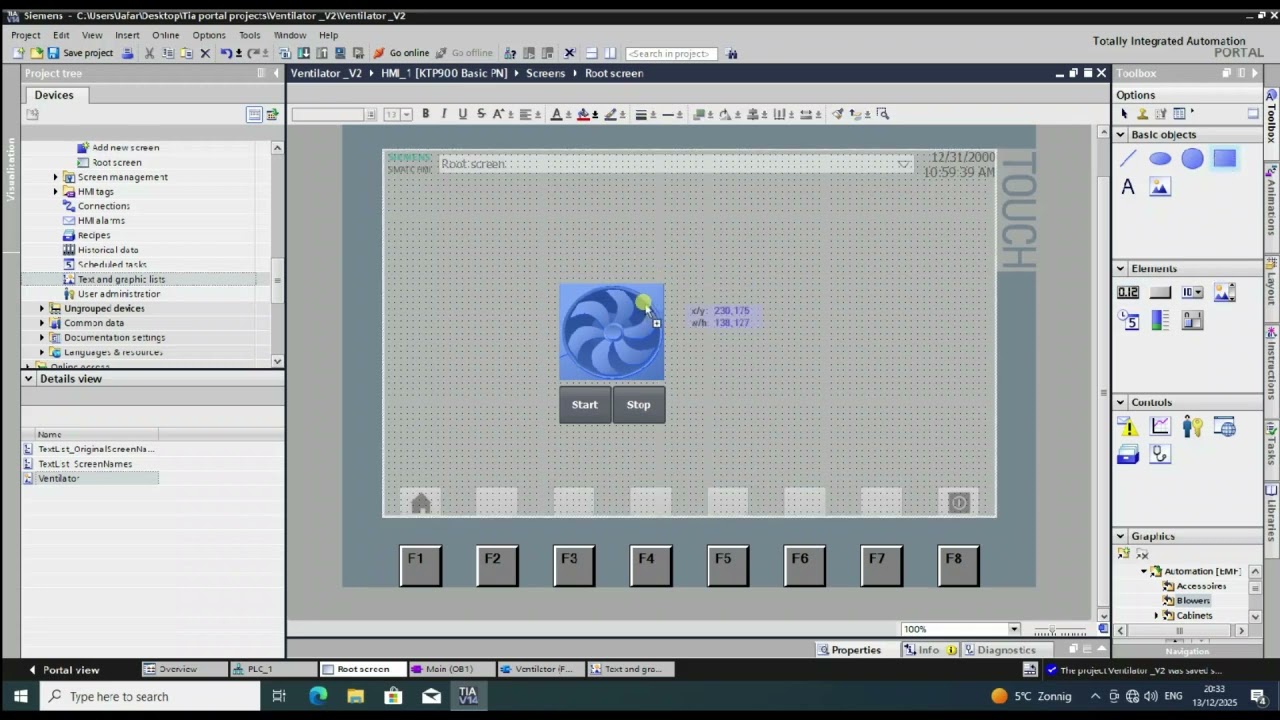
Task: Select the HTML browser control
Action: coord(1224,427)
